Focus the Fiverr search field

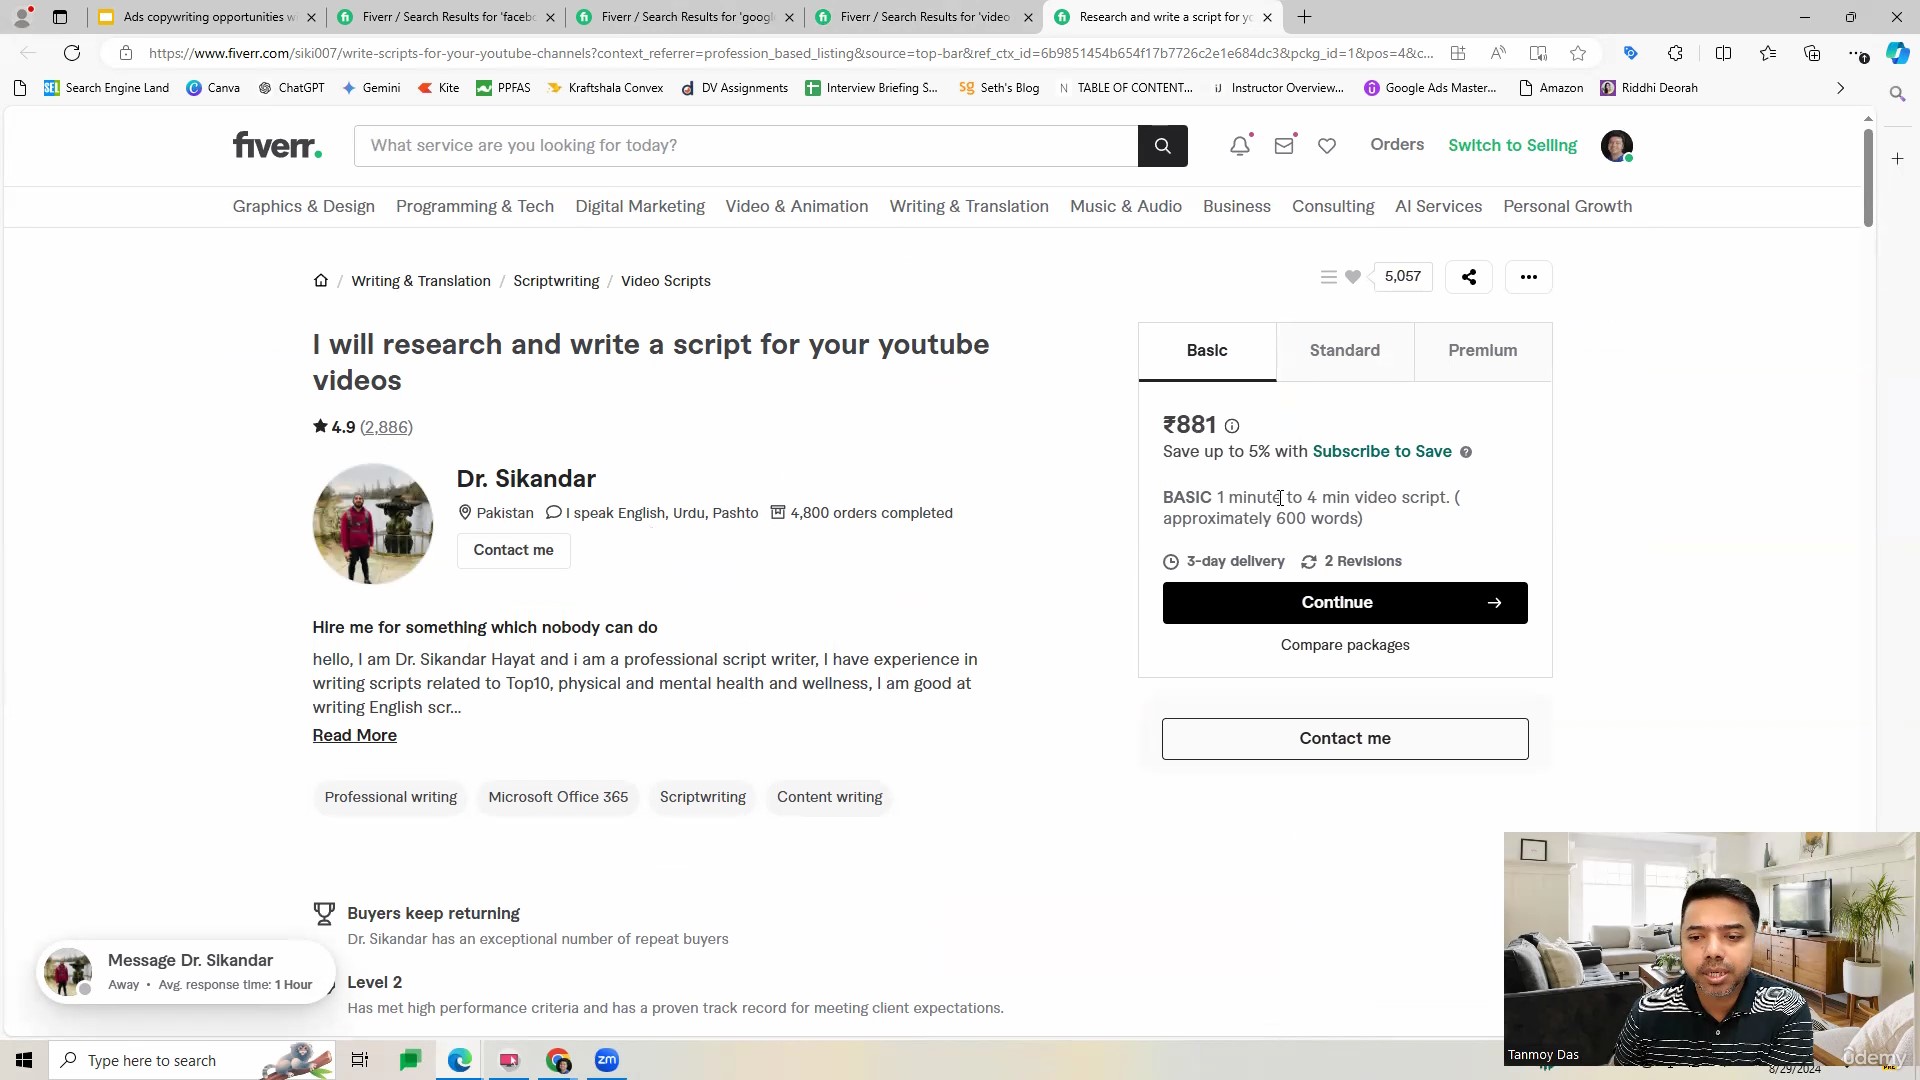pyautogui.click(x=745, y=146)
